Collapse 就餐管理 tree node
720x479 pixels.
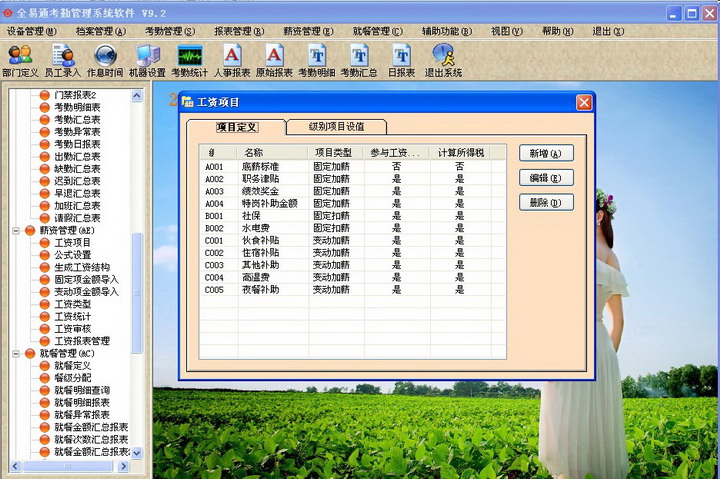point(16,354)
